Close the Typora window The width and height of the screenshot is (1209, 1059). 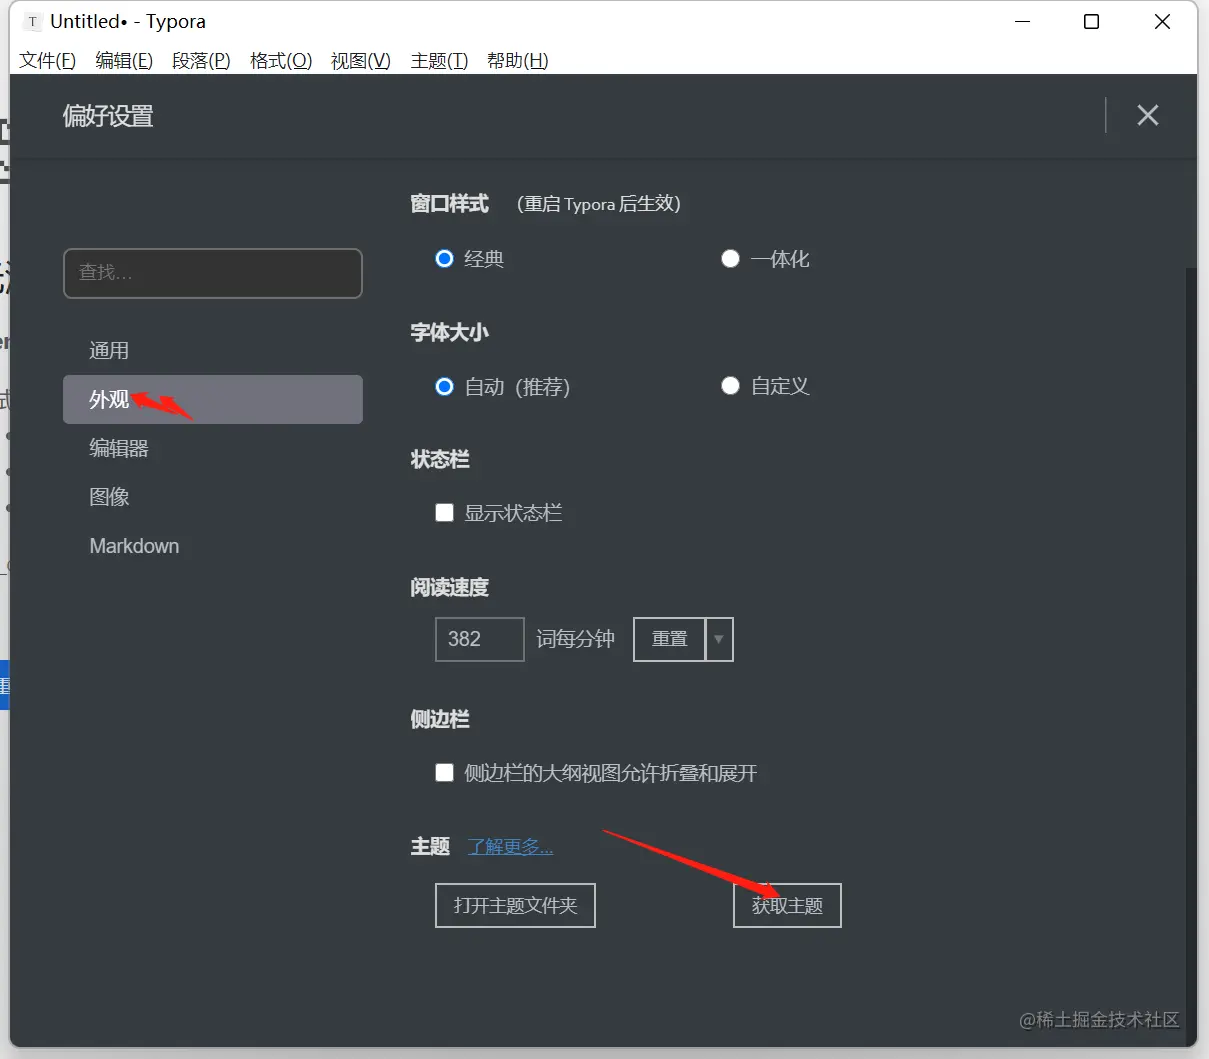(1162, 21)
